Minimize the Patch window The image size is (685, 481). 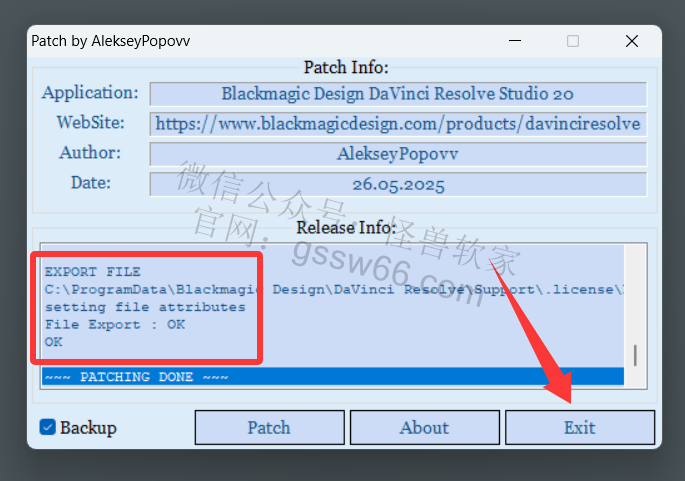click(515, 41)
